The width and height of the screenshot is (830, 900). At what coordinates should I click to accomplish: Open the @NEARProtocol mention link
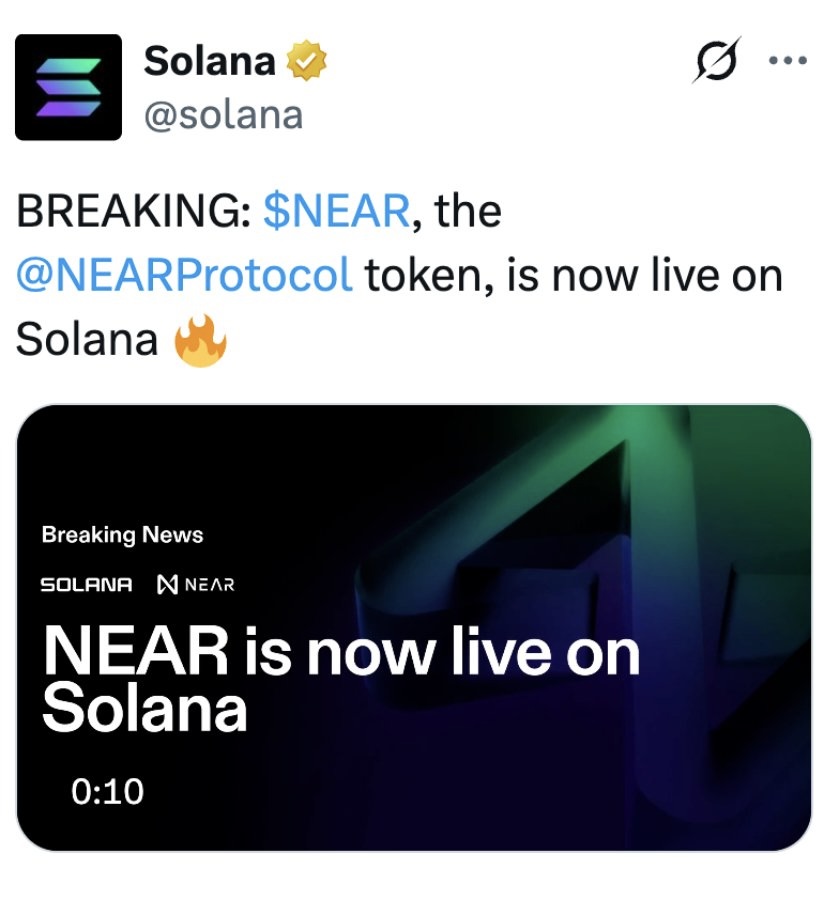(185, 276)
